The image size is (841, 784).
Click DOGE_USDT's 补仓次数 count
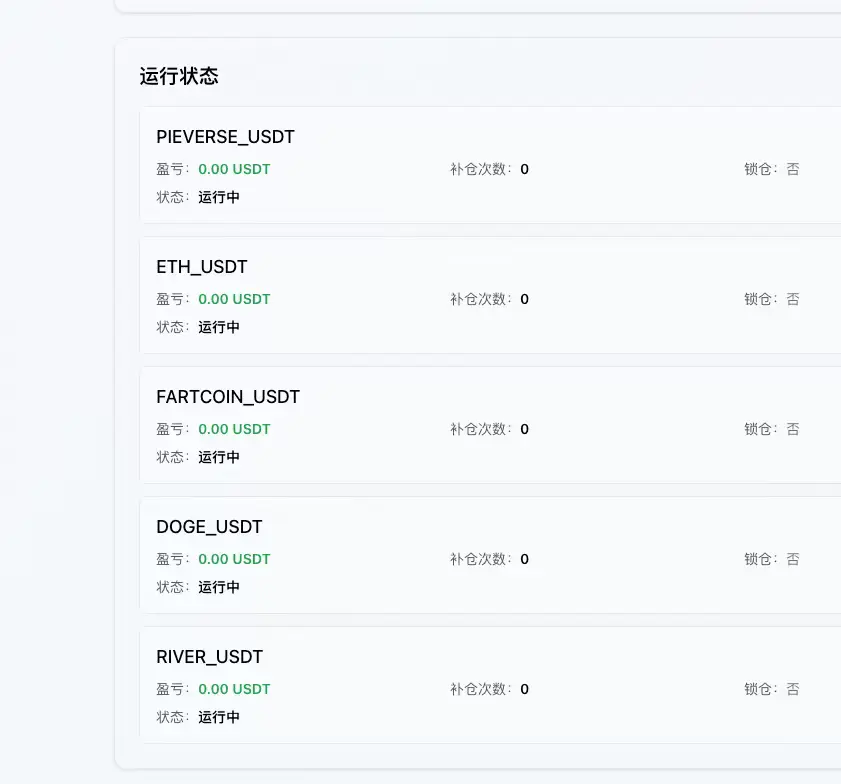(524, 559)
